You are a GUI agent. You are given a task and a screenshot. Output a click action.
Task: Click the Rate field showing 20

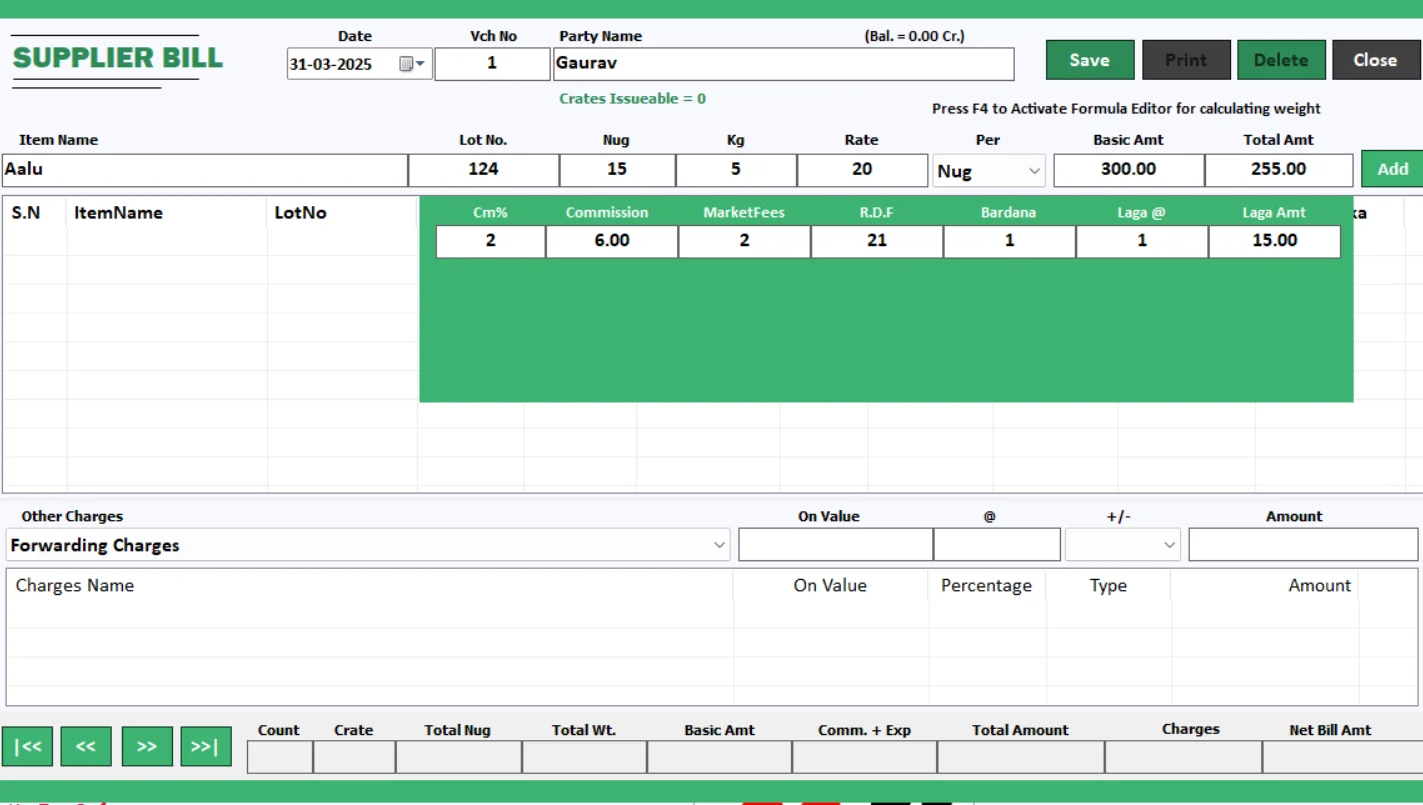pos(862,170)
